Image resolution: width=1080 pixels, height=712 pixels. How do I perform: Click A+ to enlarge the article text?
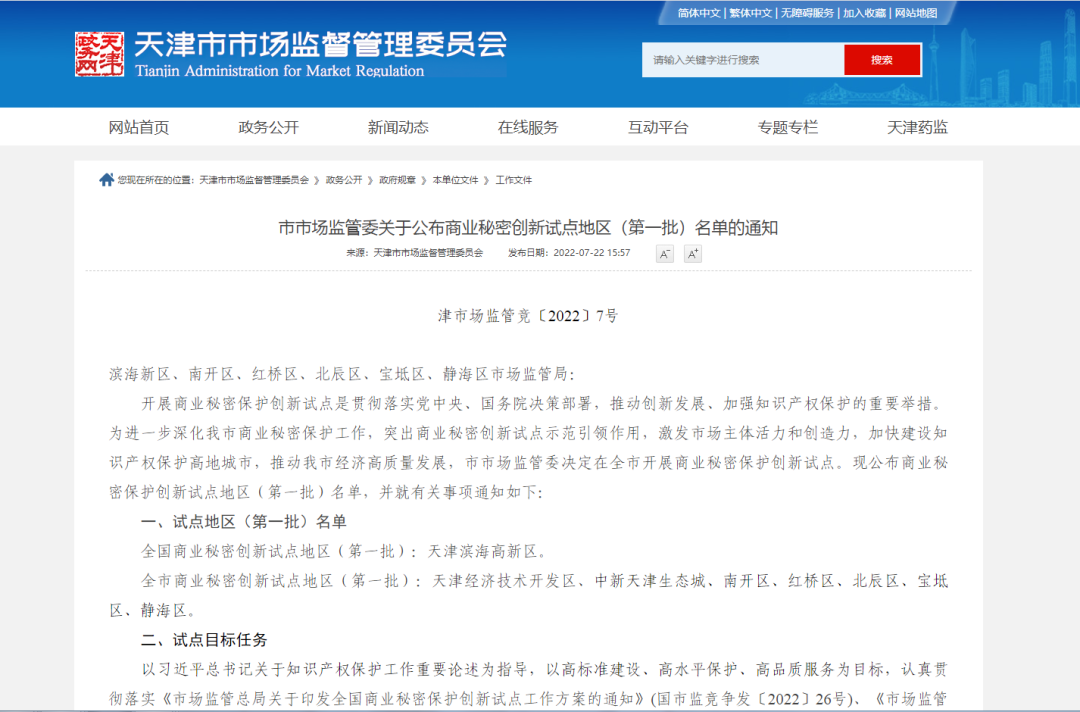pos(692,253)
